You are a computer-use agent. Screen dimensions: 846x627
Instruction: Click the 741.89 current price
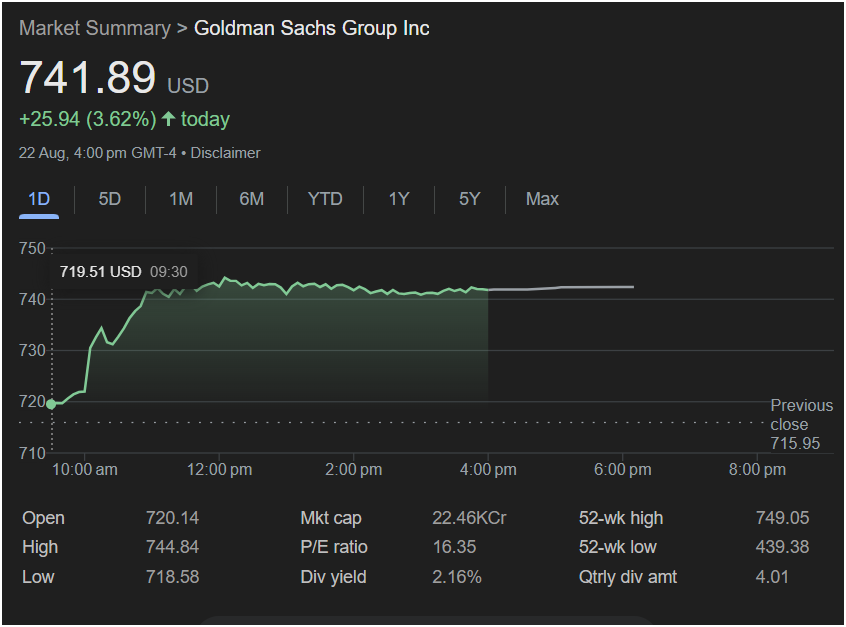(x=88, y=79)
